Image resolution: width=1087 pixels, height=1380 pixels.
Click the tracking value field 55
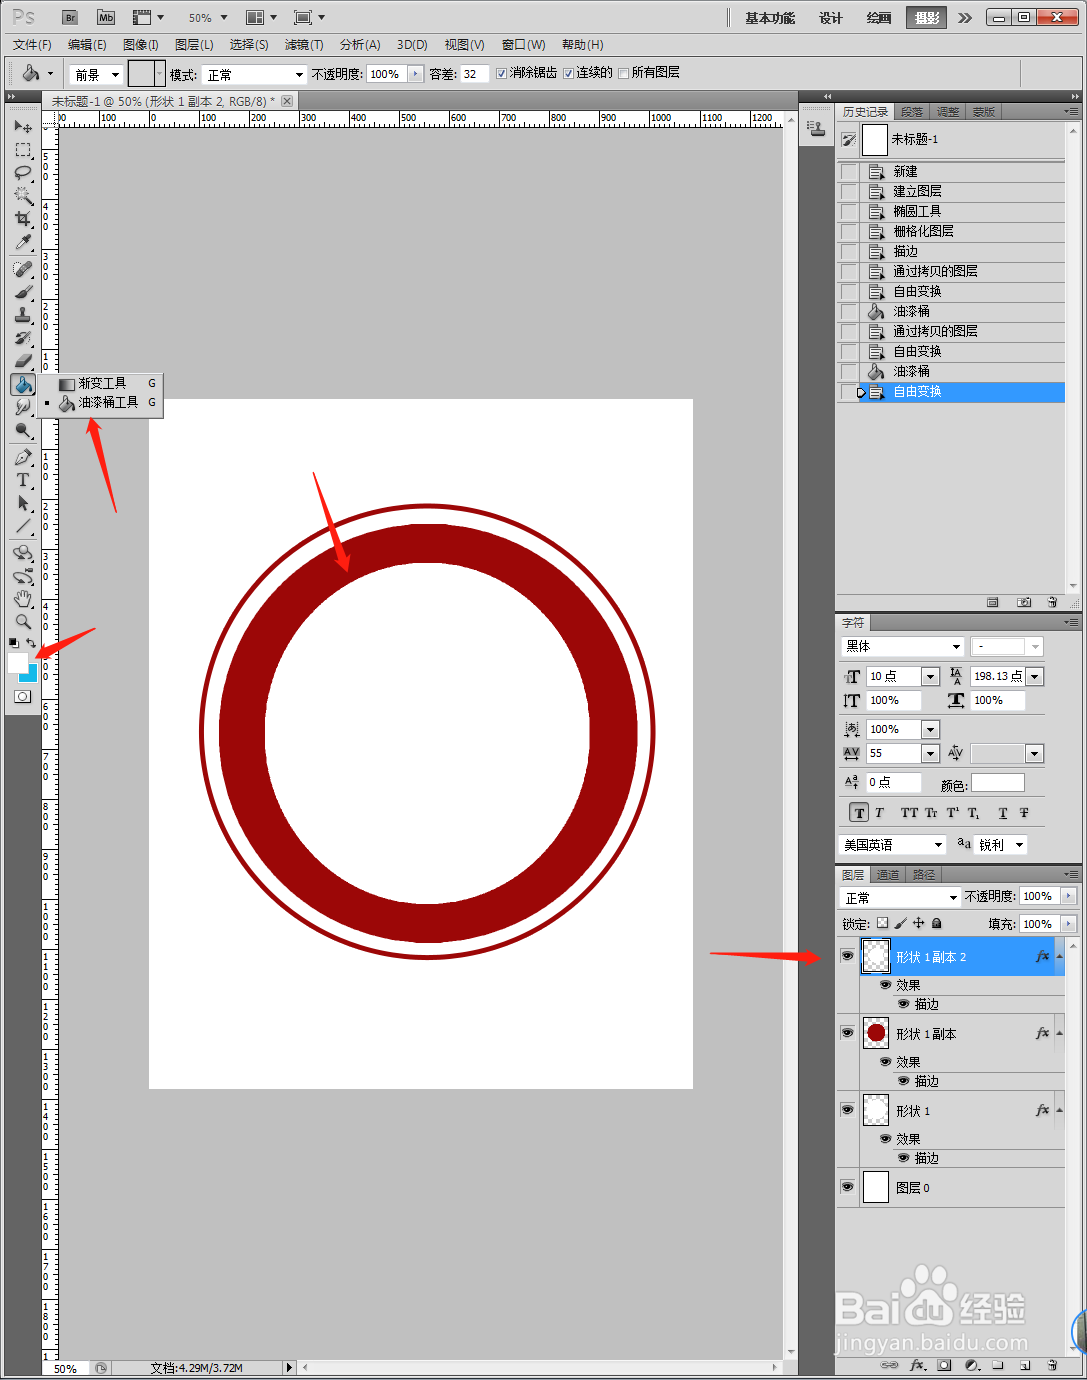tap(893, 753)
